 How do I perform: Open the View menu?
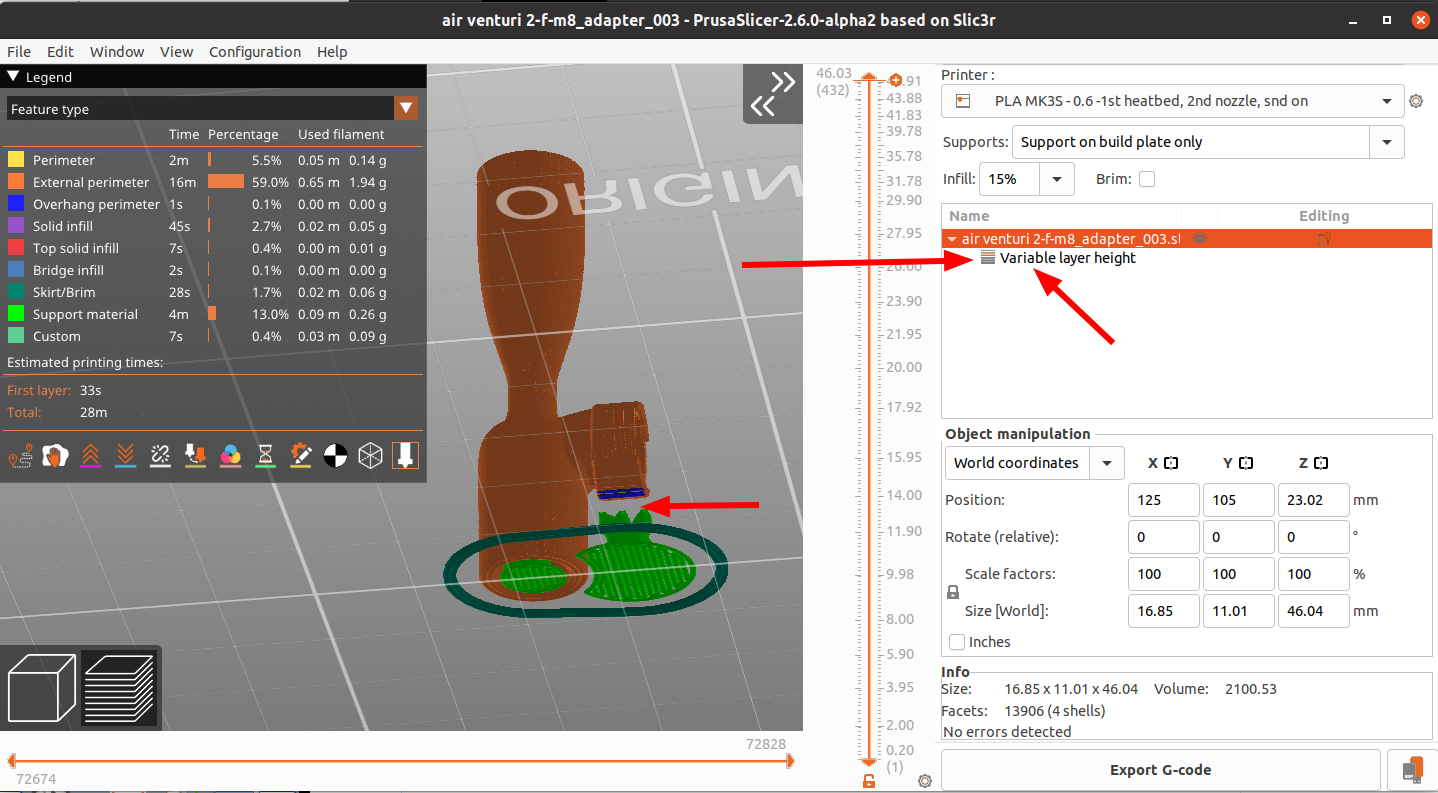177,52
